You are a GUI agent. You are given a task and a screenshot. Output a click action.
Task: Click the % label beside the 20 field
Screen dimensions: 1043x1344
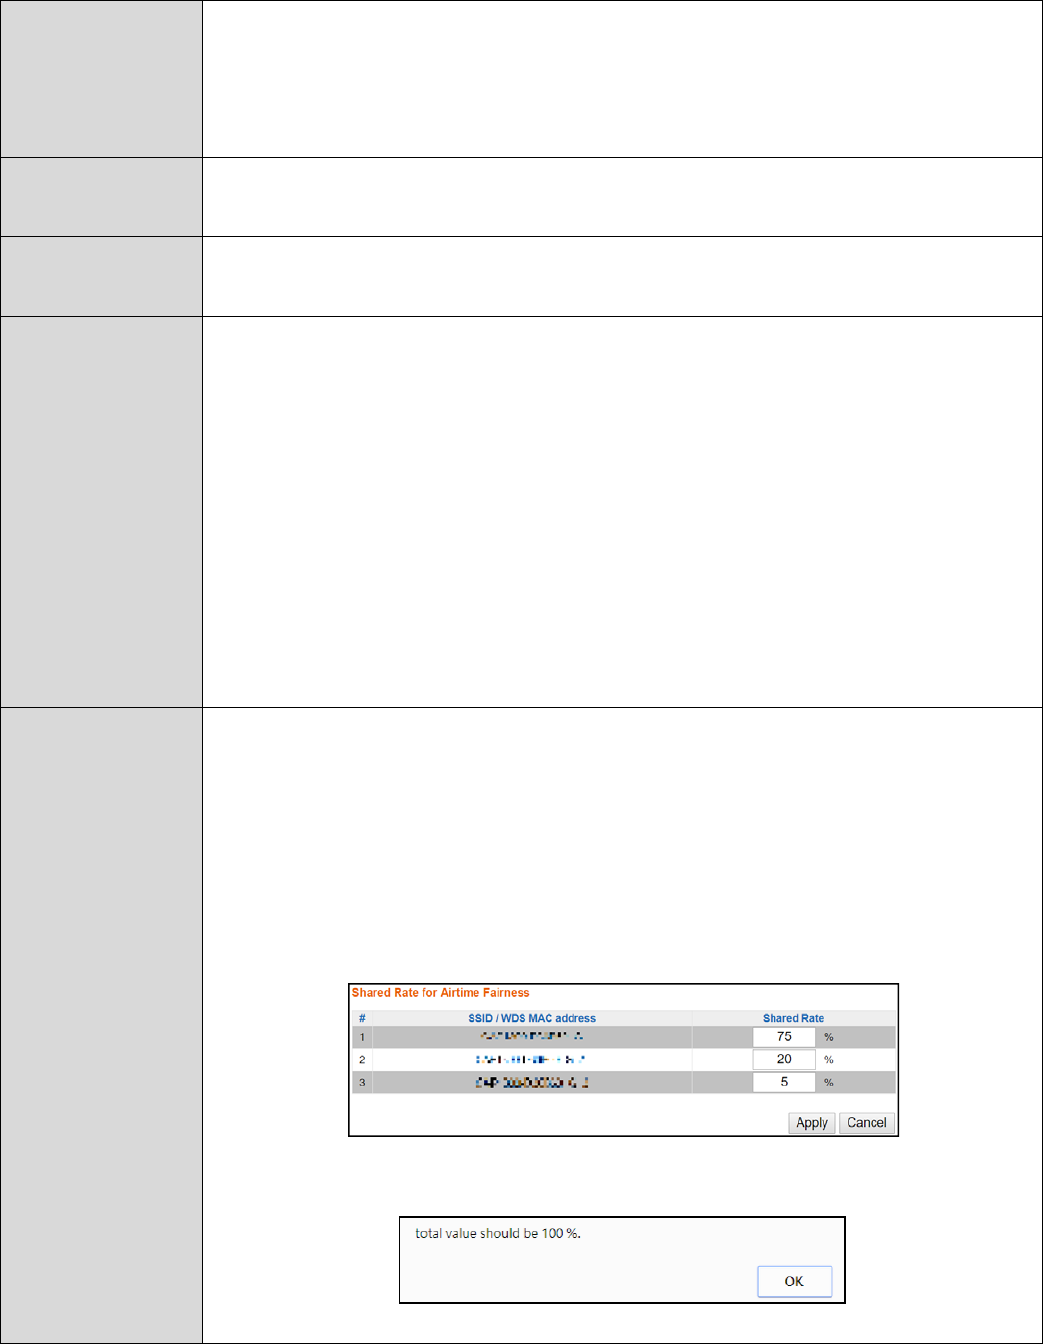pyautogui.click(x=829, y=1059)
